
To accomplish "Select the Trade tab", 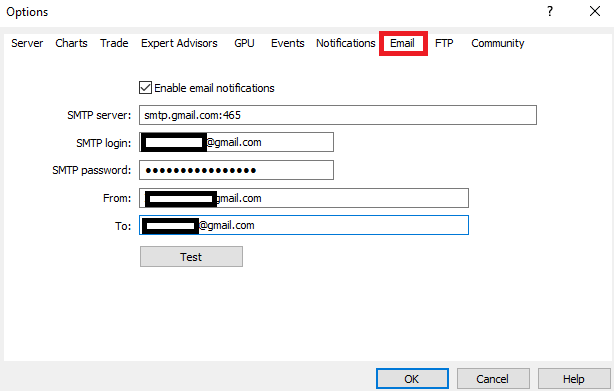I will coord(114,43).
